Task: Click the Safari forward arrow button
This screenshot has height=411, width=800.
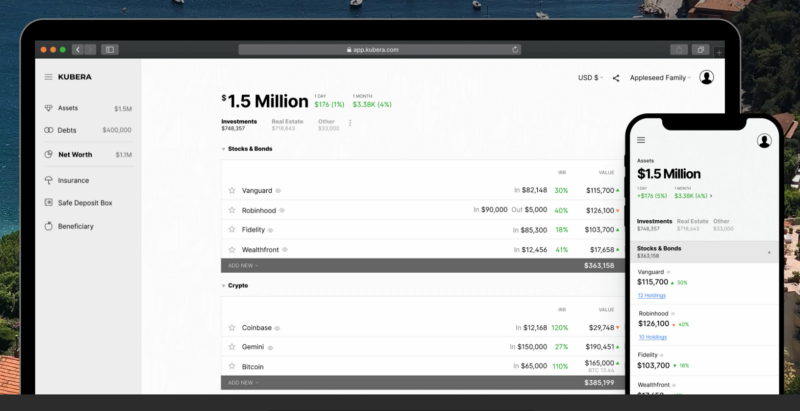Action: pyautogui.click(x=90, y=49)
